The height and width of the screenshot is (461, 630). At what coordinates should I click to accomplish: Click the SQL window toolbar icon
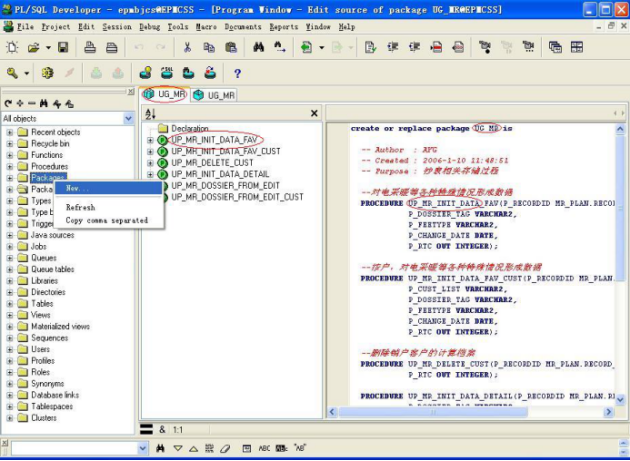click(167, 73)
